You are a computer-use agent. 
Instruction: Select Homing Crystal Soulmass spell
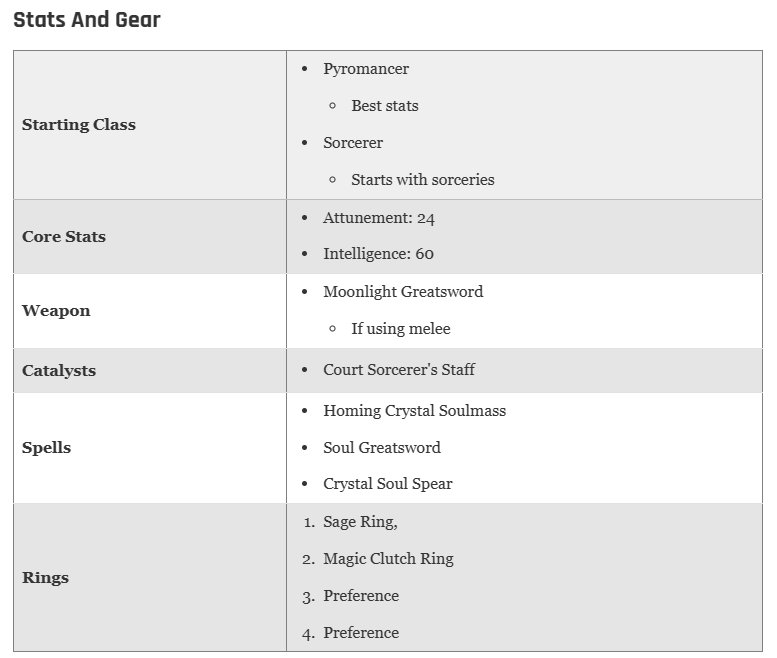click(x=415, y=411)
